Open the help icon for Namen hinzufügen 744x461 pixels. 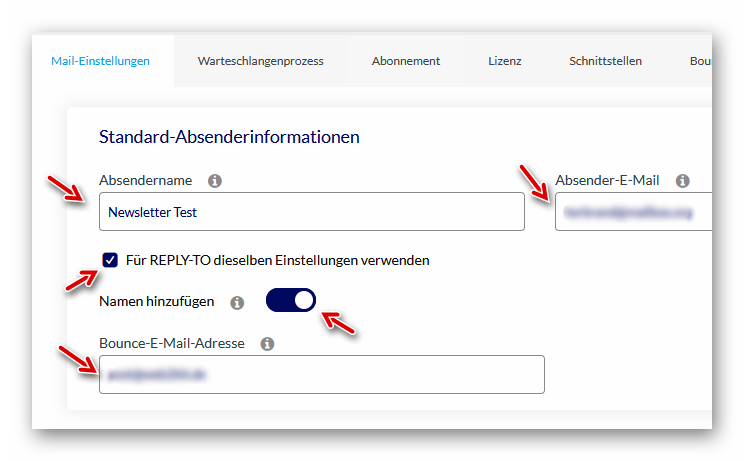[237, 302]
